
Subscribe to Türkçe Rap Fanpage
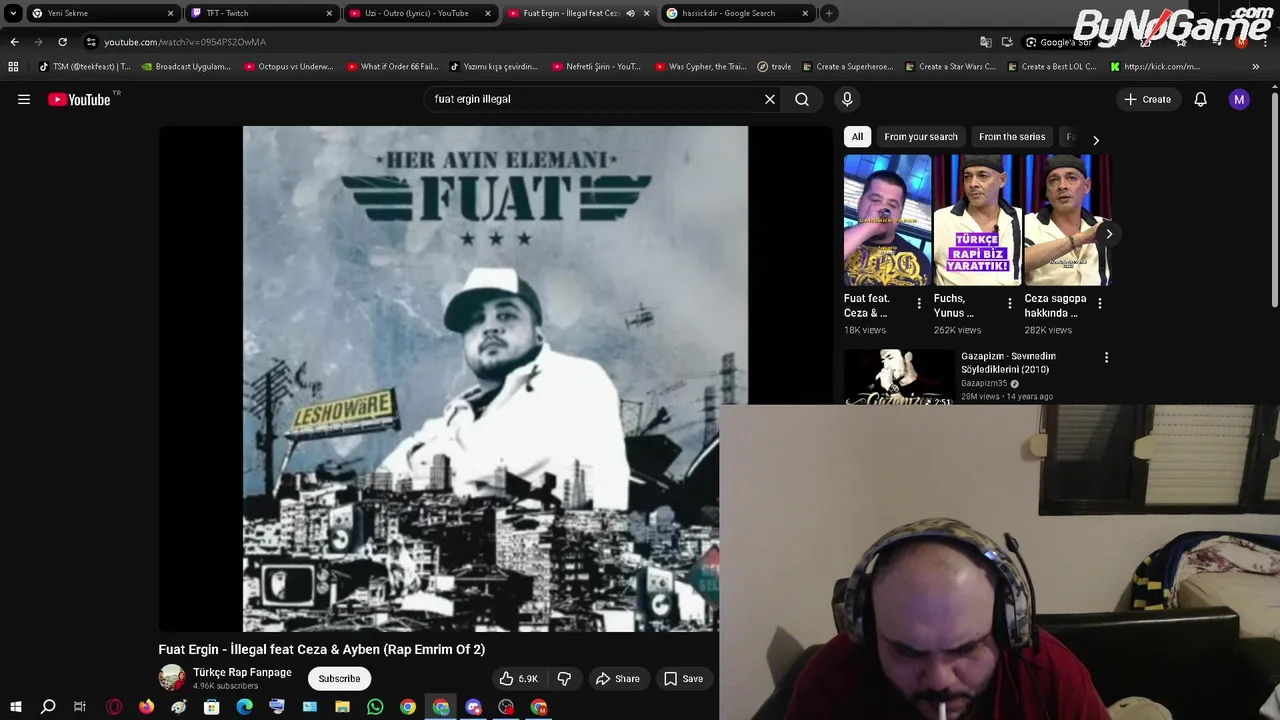pyautogui.click(x=339, y=679)
